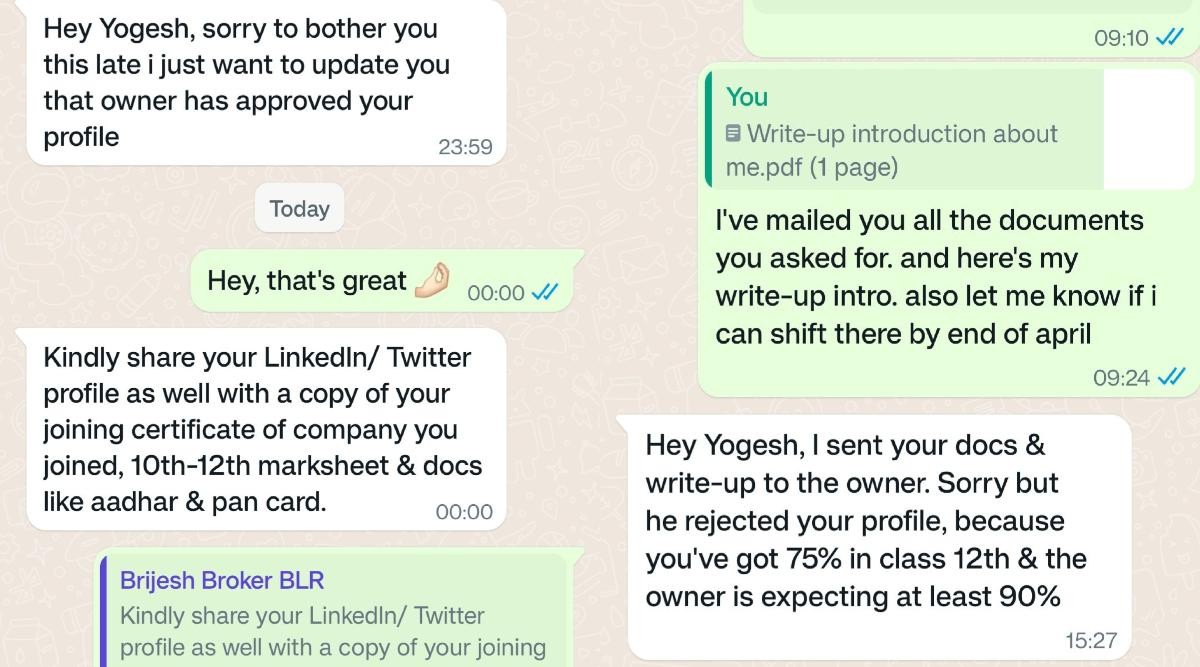Image resolution: width=1200 pixels, height=667 pixels.
Task: Click the read ticks beside 09:24
Action: tap(1169, 377)
